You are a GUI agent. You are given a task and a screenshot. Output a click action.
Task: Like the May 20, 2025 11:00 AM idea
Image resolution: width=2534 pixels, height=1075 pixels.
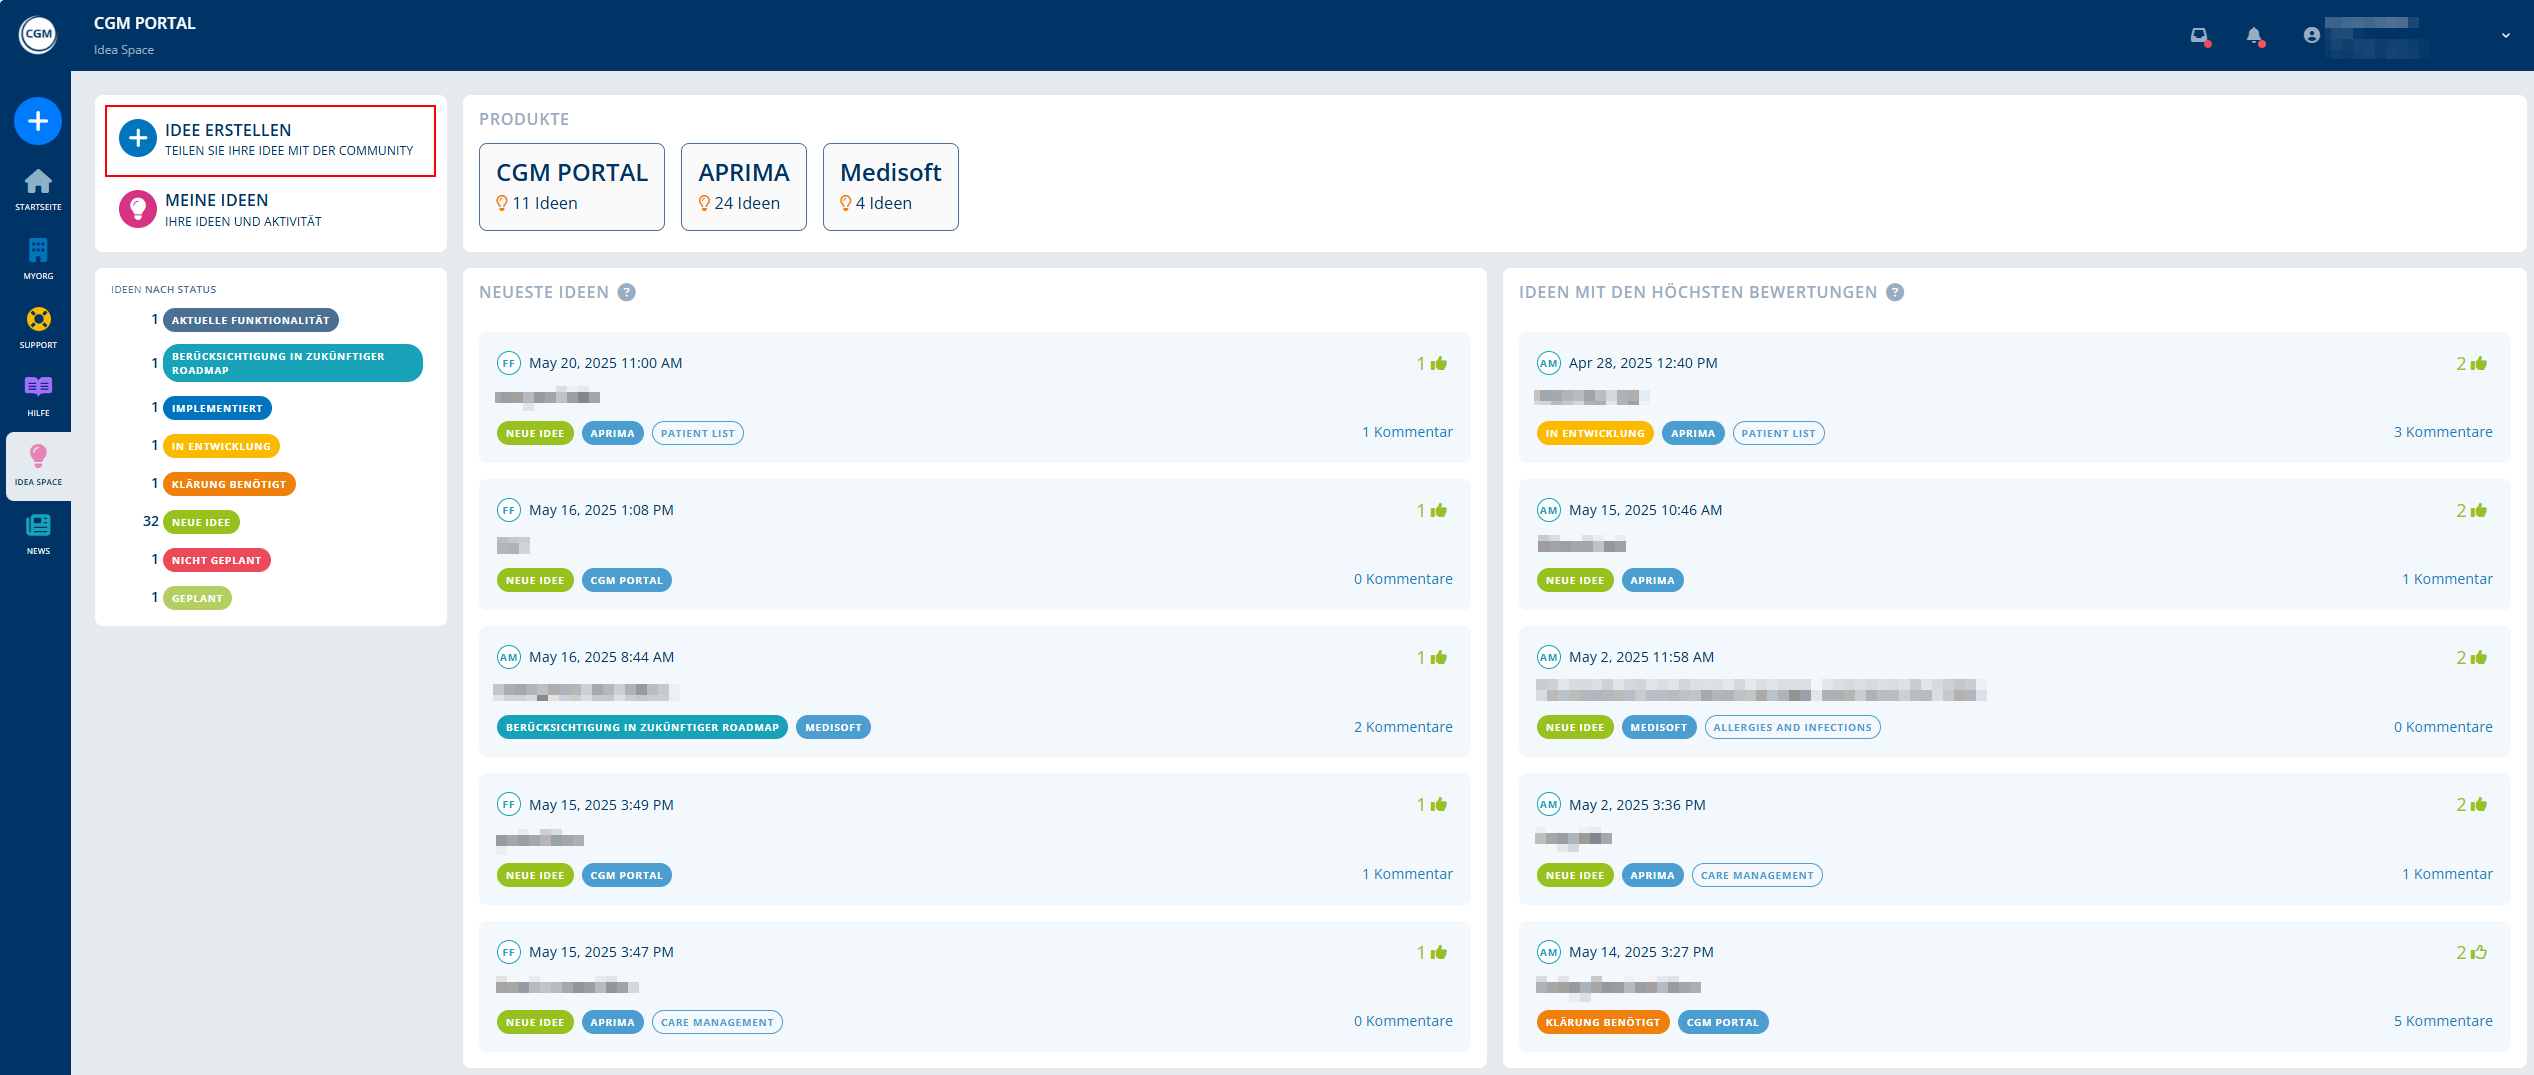pyautogui.click(x=1438, y=363)
